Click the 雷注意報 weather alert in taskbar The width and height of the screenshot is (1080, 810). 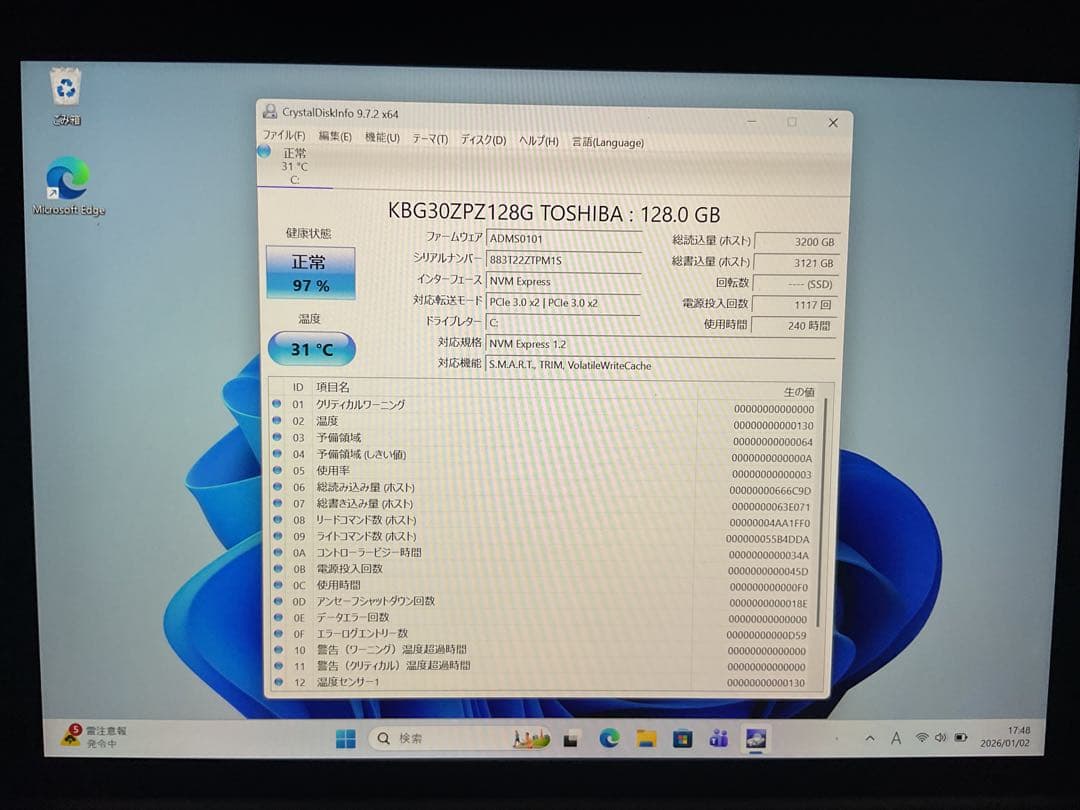pos(88,739)
